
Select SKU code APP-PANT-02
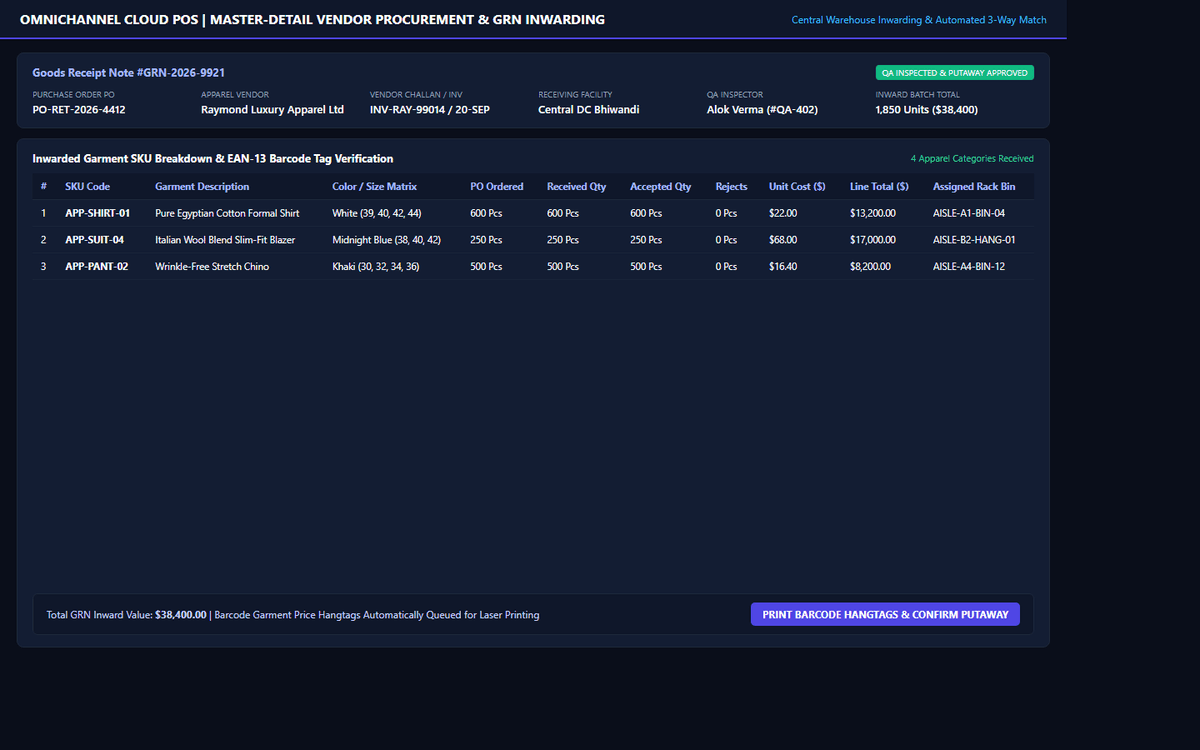point(97,267)
